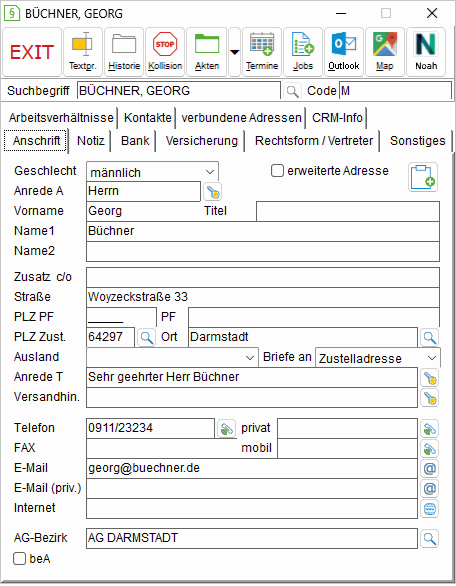Click the Suchbegriff input field
The height and width of the screenshot is (586, 456).
tap(179, 90)
